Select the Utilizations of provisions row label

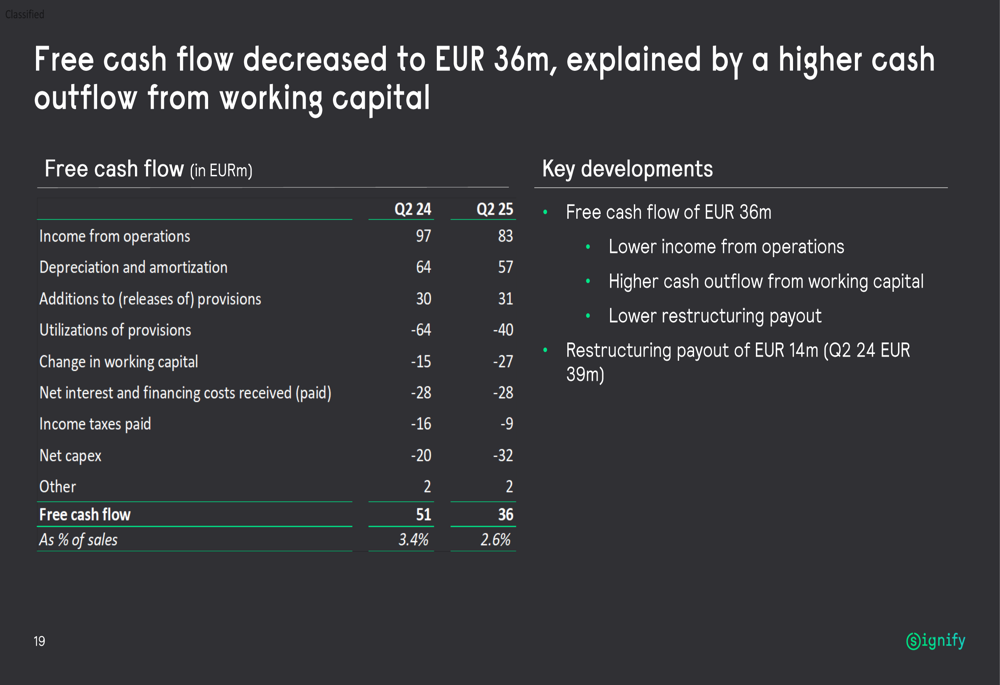tap(115, 330)
